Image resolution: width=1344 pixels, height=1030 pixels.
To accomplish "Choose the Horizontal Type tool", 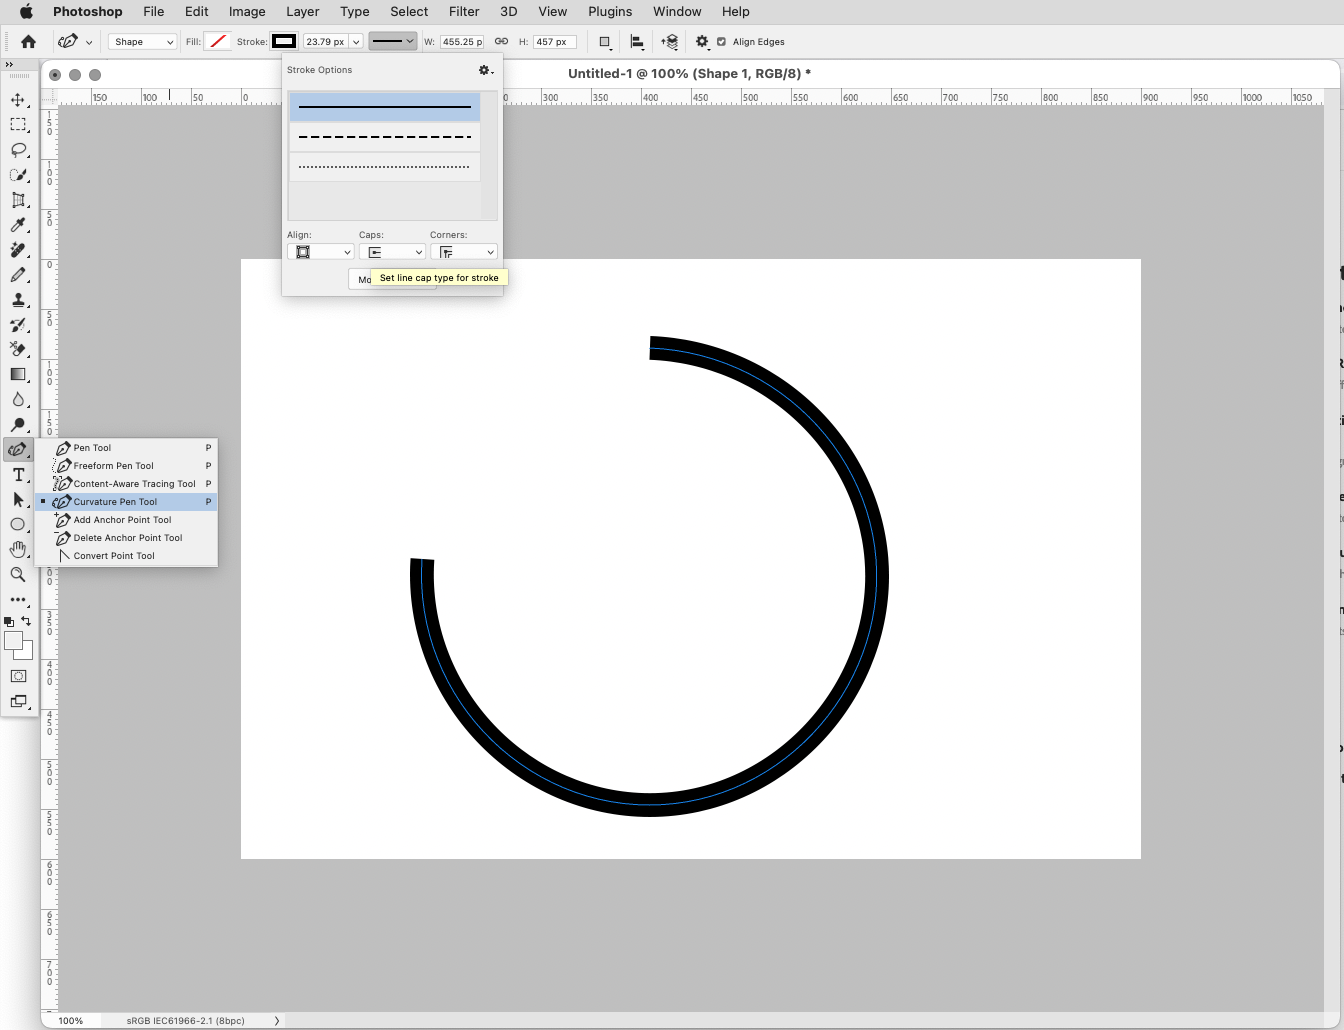I will coord(18,475).
